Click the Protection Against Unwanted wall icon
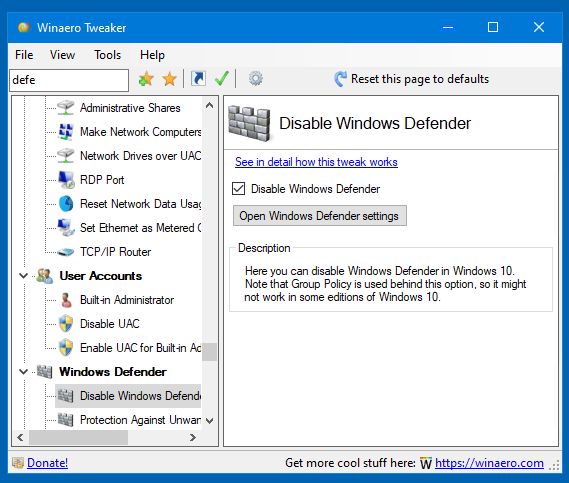569x483 pixels. pyautogui.click(x=66, y=420)
